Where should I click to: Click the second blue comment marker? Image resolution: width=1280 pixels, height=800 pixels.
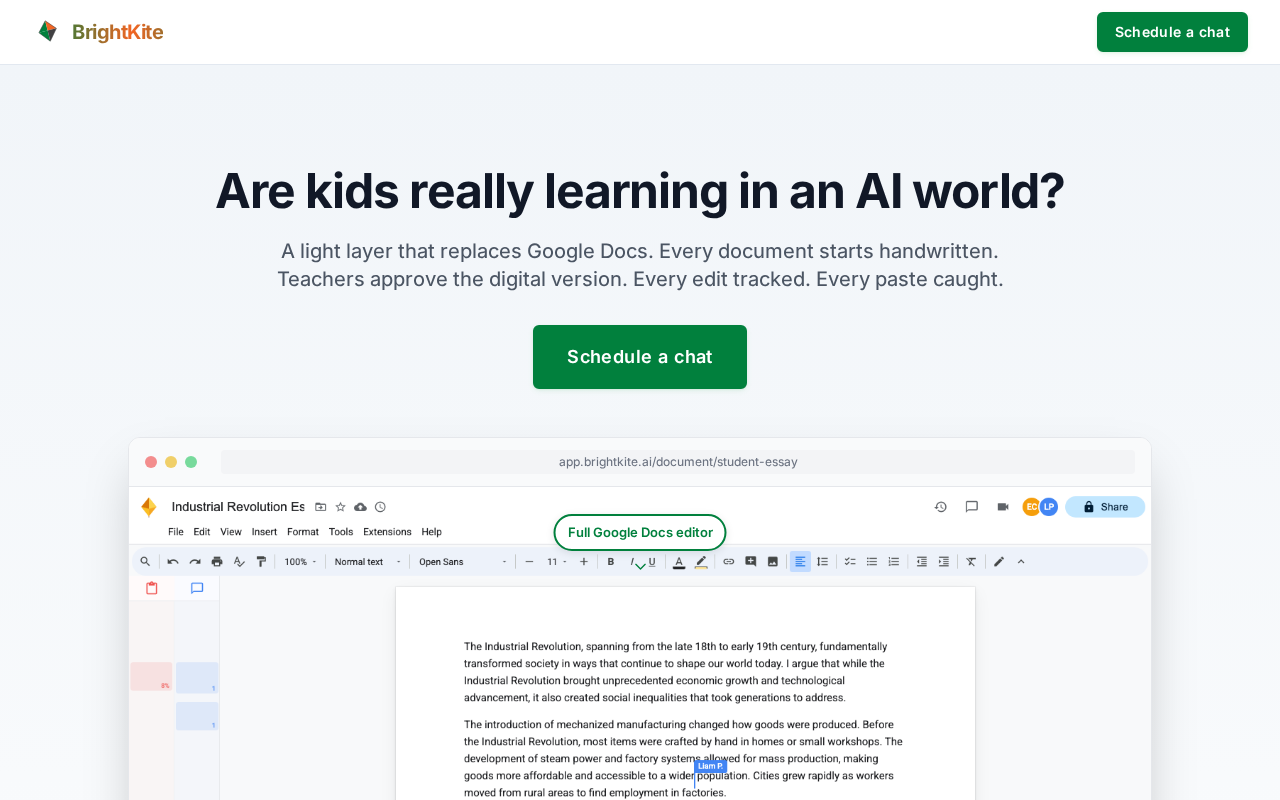[x=197, y=716]
